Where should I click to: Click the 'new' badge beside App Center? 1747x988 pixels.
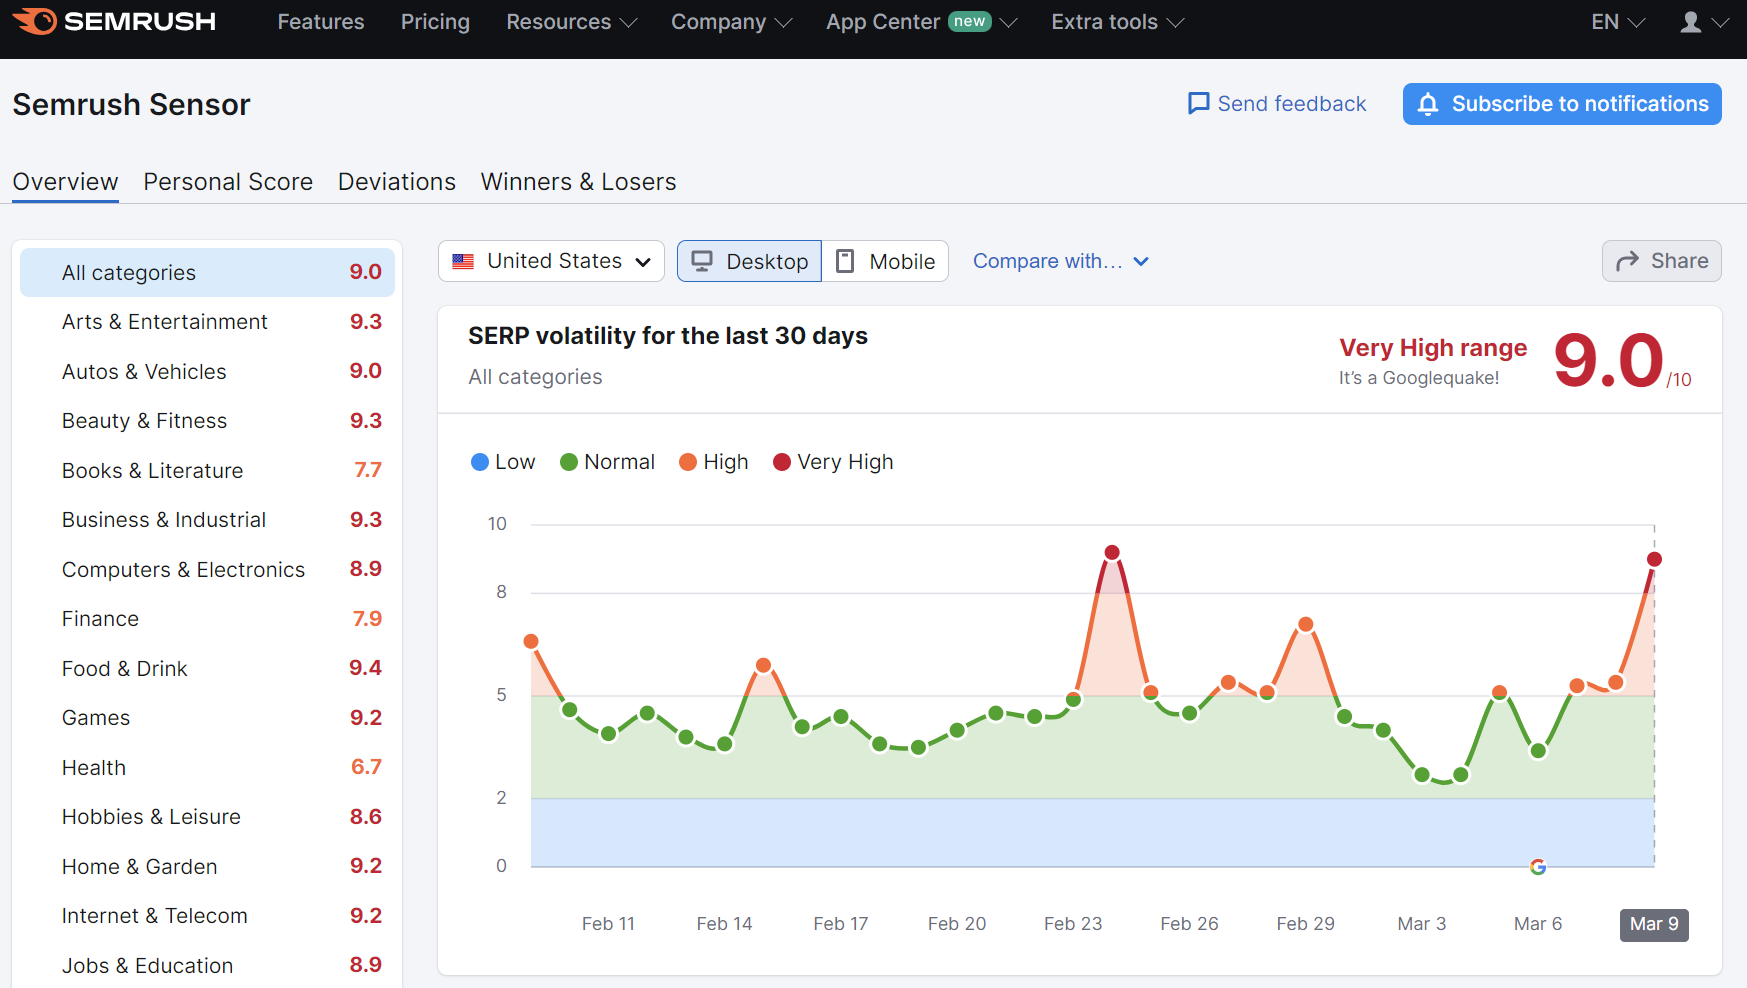(969, 21)
